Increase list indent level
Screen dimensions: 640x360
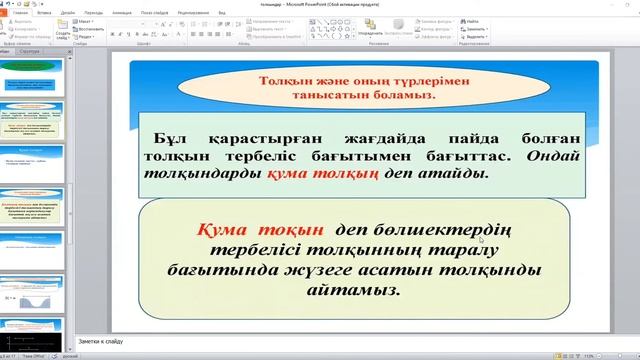[228, 24]
